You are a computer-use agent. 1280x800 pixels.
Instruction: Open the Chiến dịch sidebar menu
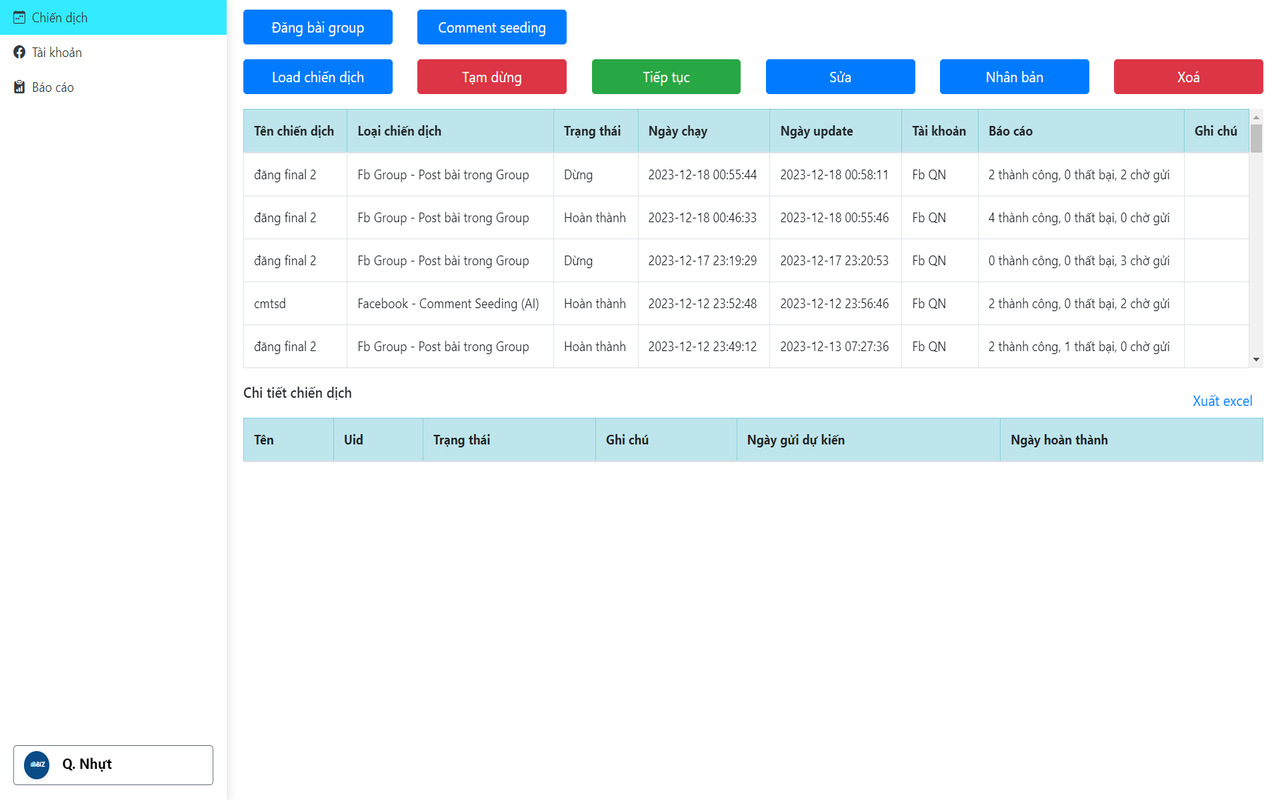click(x=113, y=17)
